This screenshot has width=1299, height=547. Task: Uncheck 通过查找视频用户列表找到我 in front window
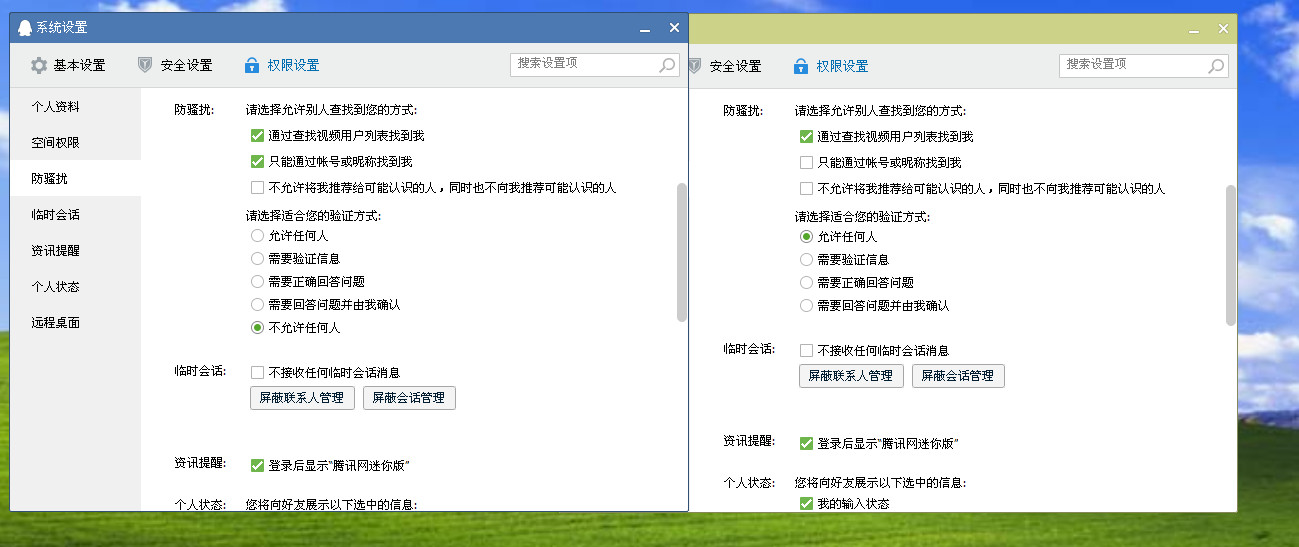pyautogui.click(x=257, y=135)
